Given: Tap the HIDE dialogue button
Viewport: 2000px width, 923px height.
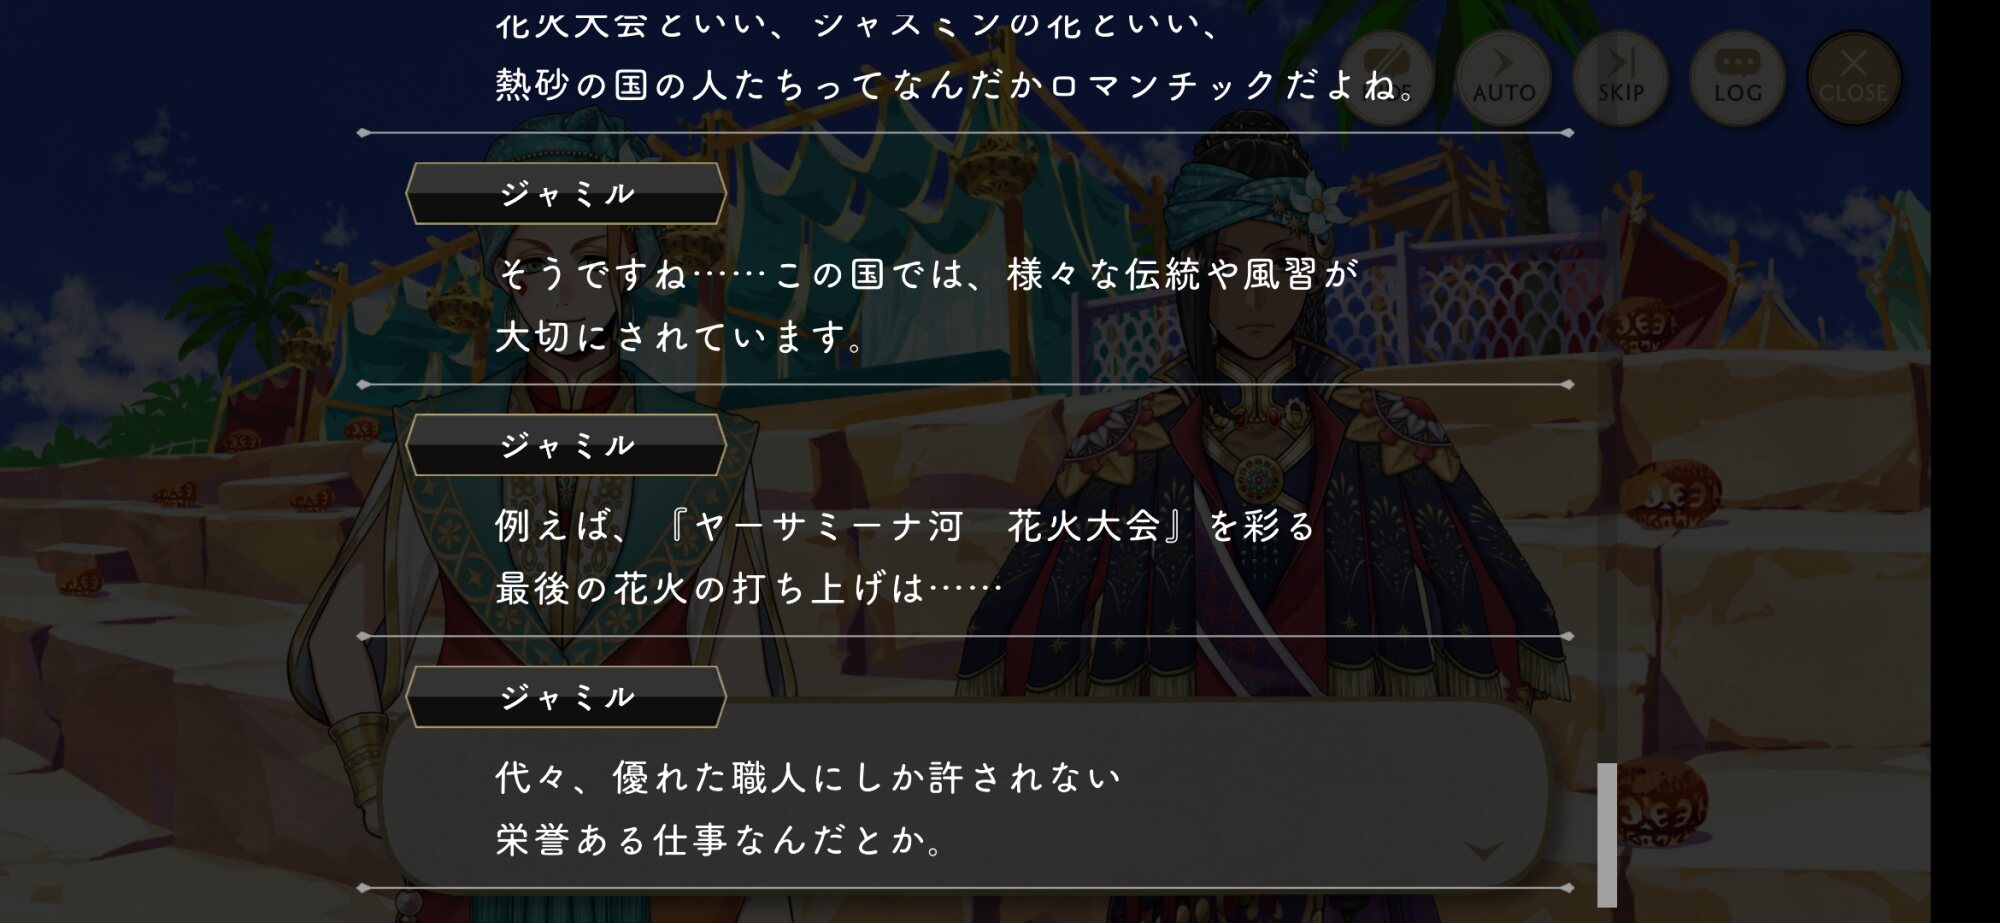Looking at the screenshot, I should pyautogui.click(x=1386, y=78).
